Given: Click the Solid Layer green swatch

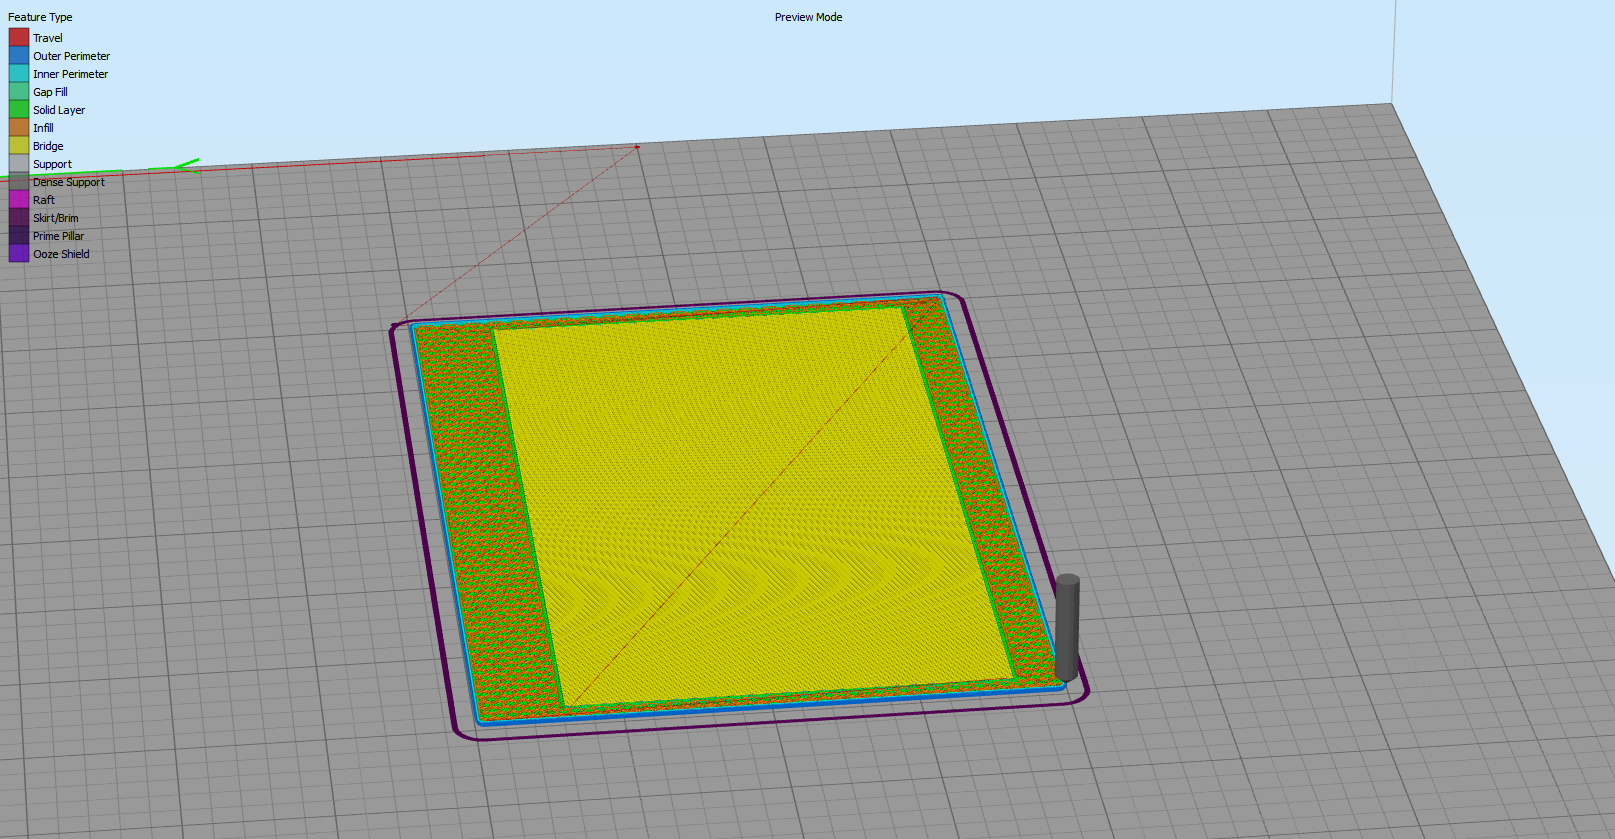Looking at the screenshot, I should (x=19, y=110).
